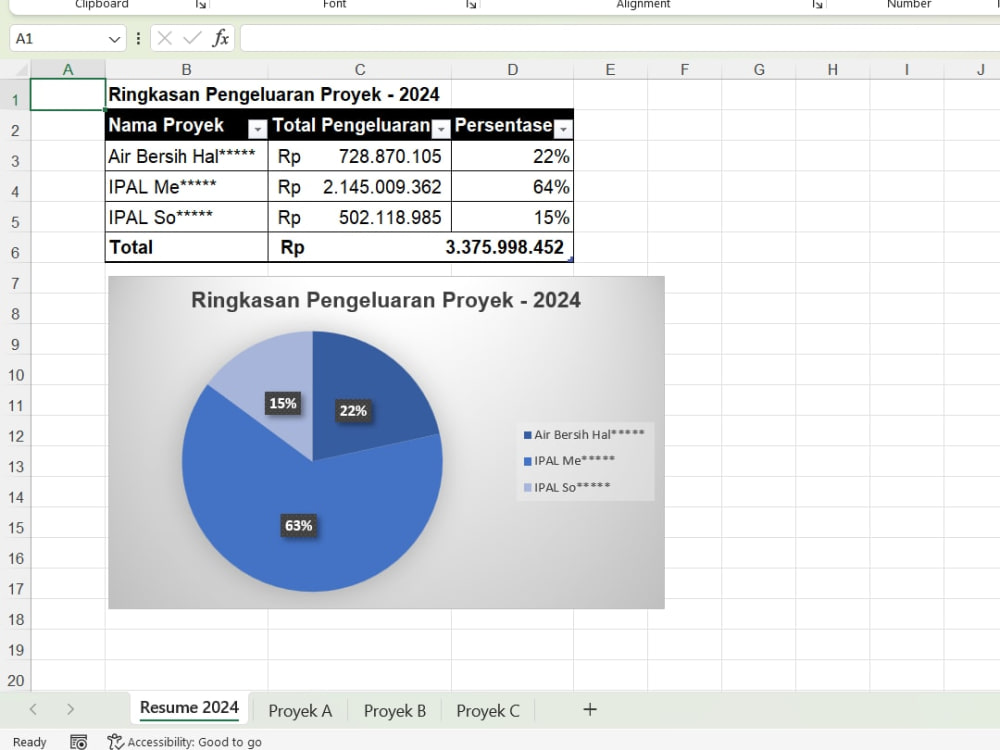Image resolution: width=1000 pixels, height=750 pixels.
Task: Open the Clipboard dialog launcher
Action: pyautogui.click(x=201, y=4)
